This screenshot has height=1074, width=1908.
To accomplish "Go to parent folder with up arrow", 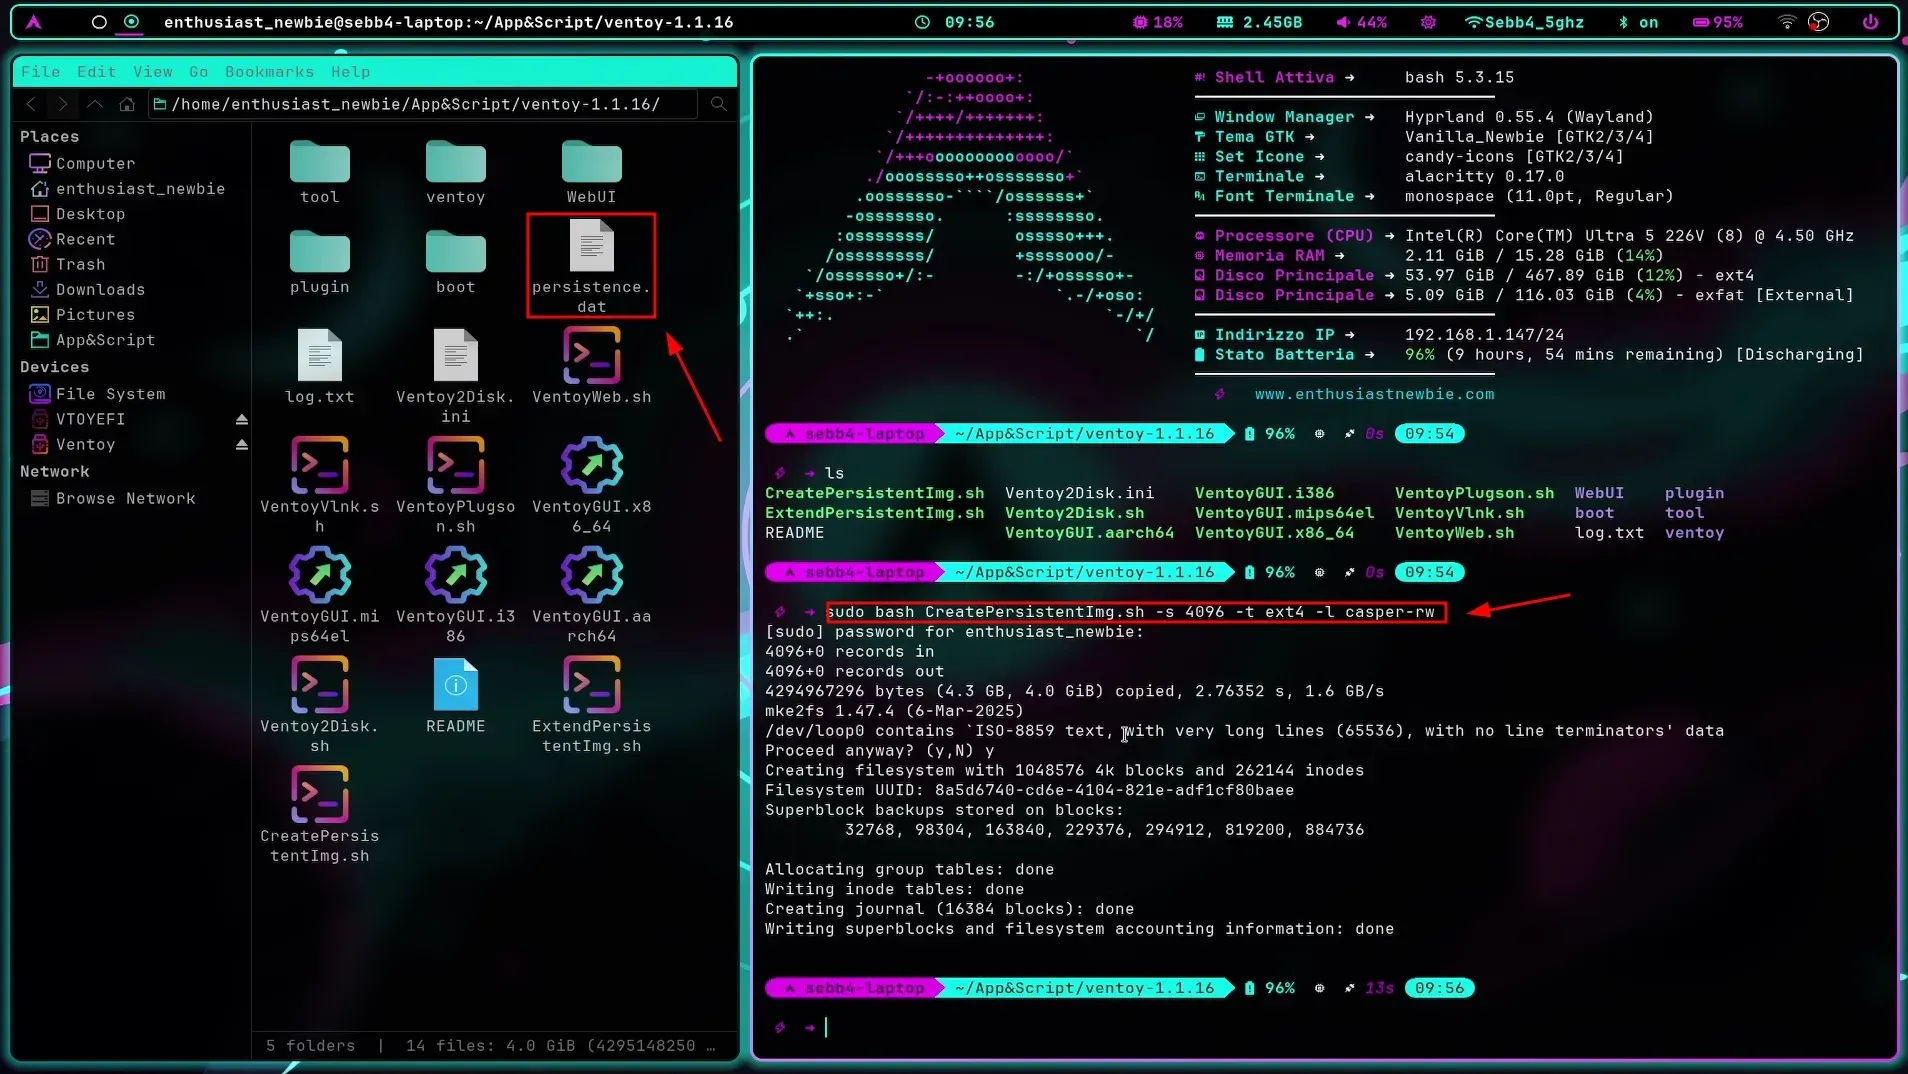I will (x=95, y=104).
